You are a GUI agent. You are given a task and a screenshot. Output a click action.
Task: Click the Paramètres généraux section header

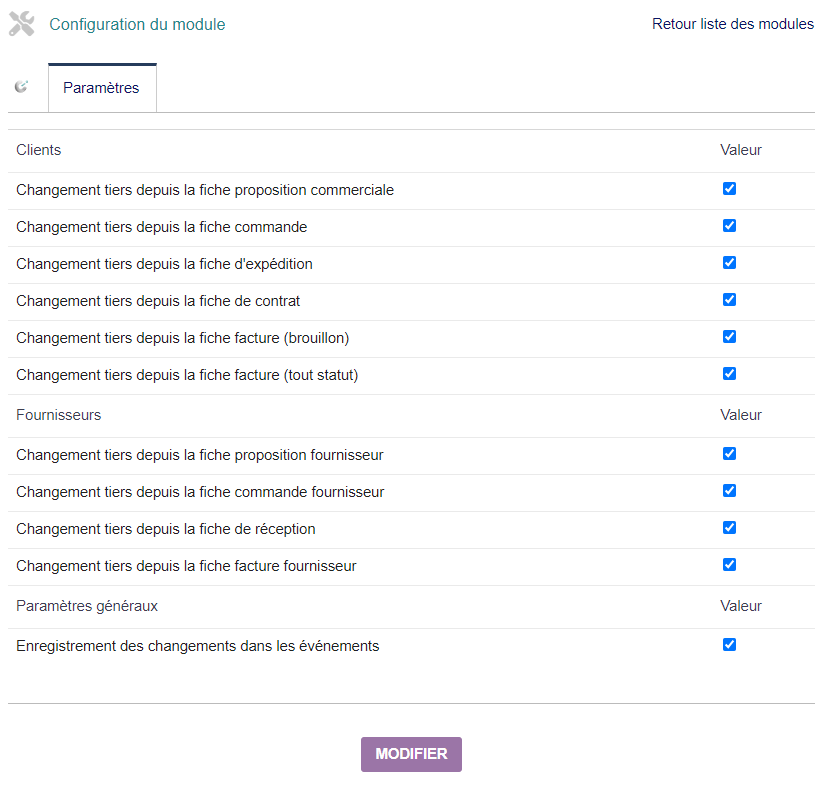(87, 606)
